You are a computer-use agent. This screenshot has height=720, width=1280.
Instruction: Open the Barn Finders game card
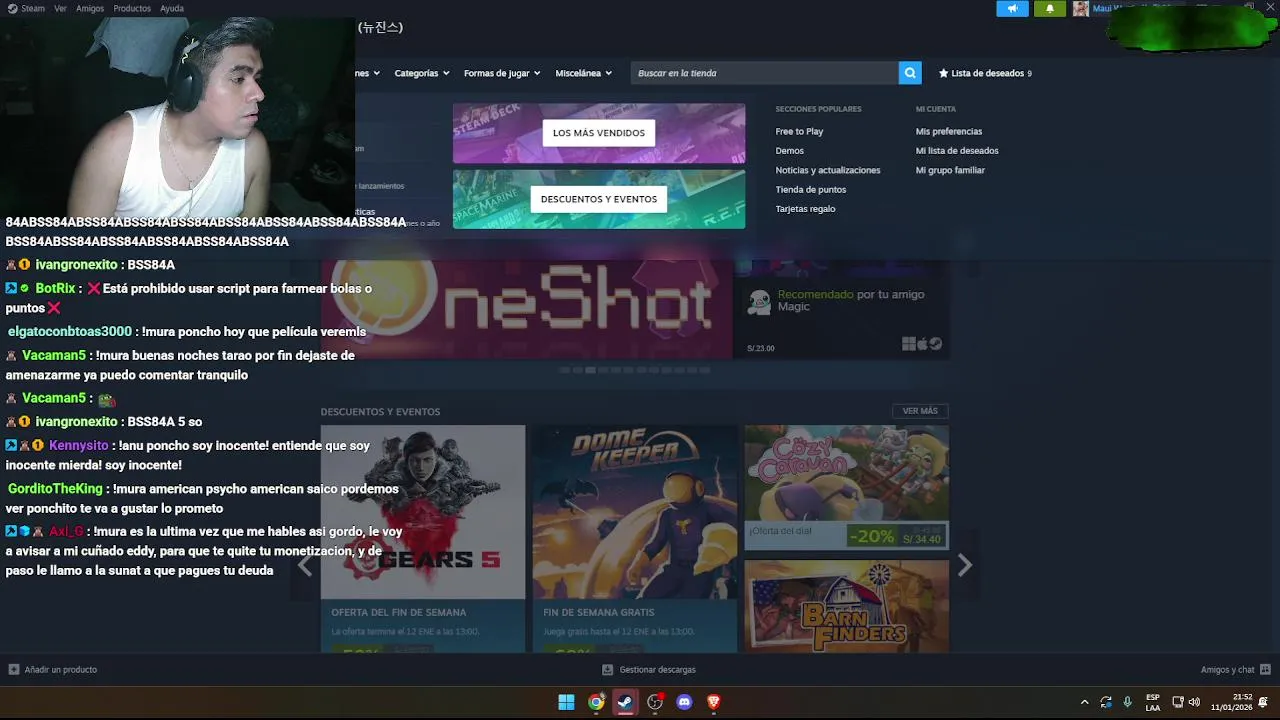coord(847,606)
